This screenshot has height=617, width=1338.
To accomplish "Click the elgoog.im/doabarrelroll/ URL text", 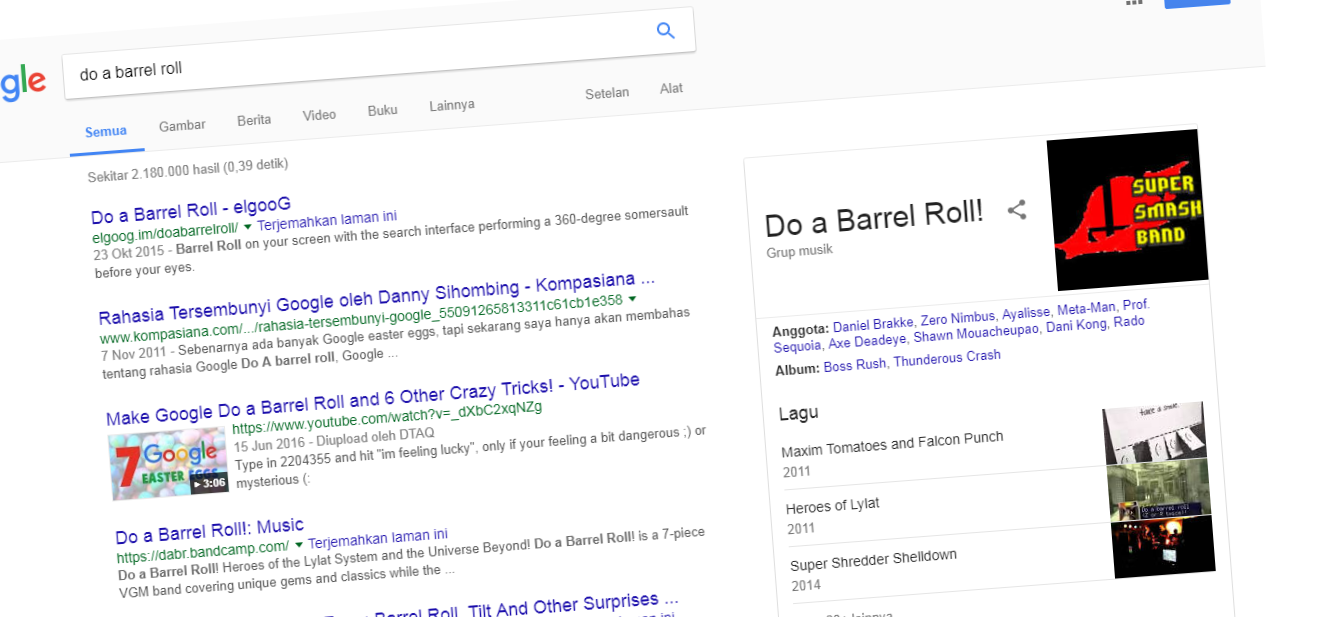I will [164, 231].
